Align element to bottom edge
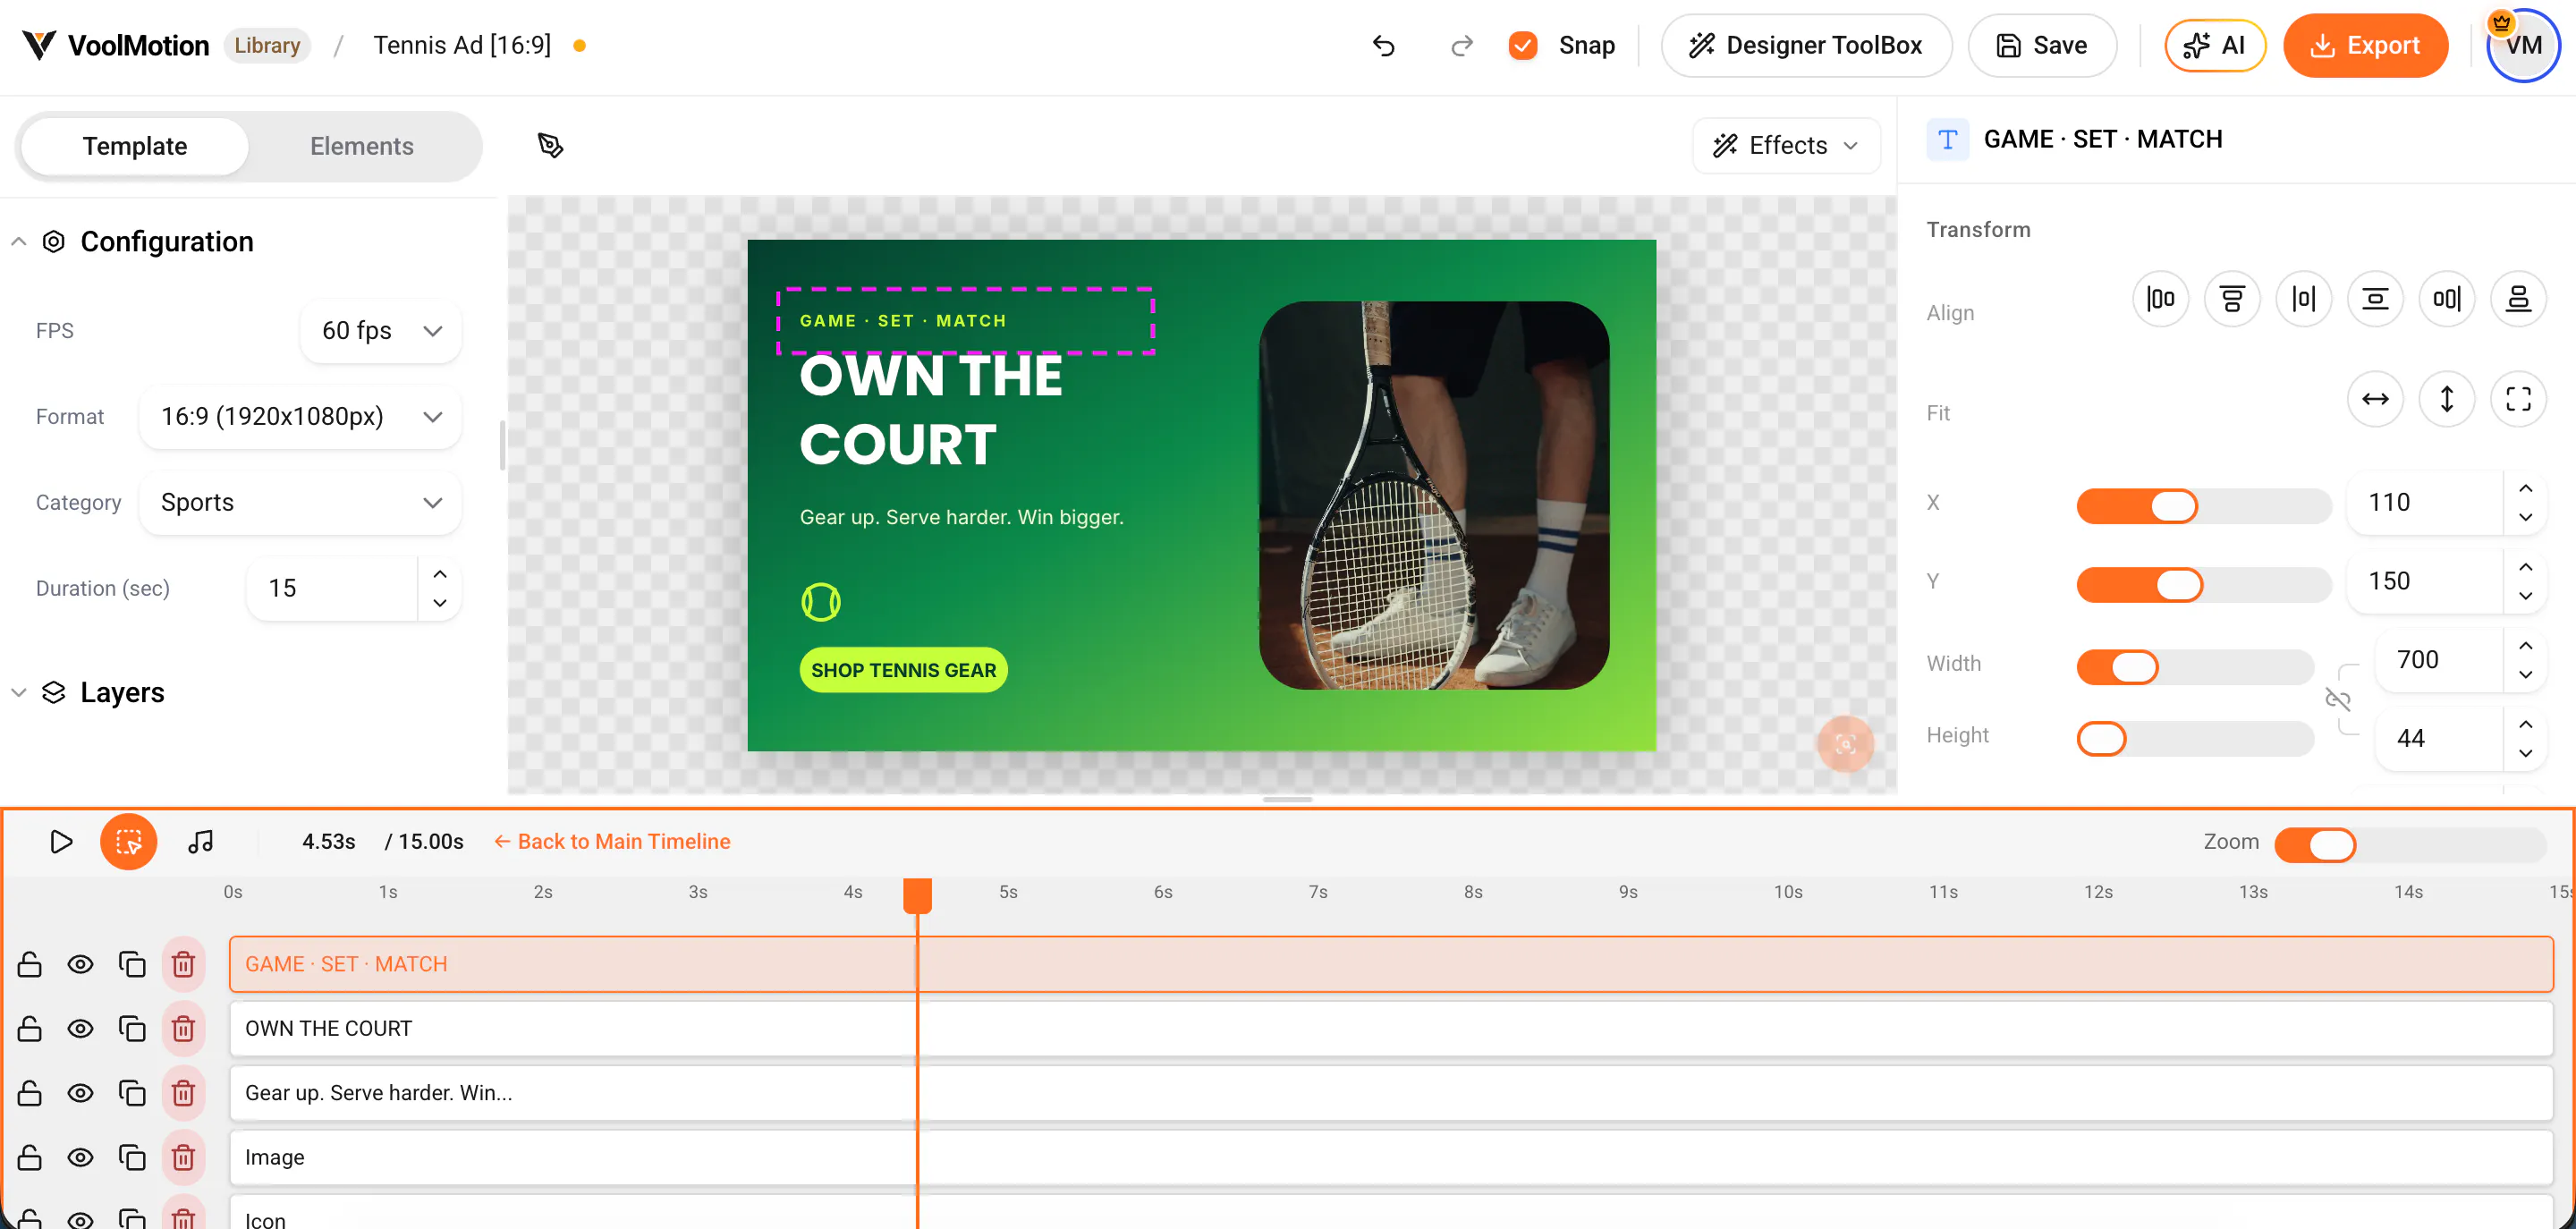 [x=2518, y=298]
